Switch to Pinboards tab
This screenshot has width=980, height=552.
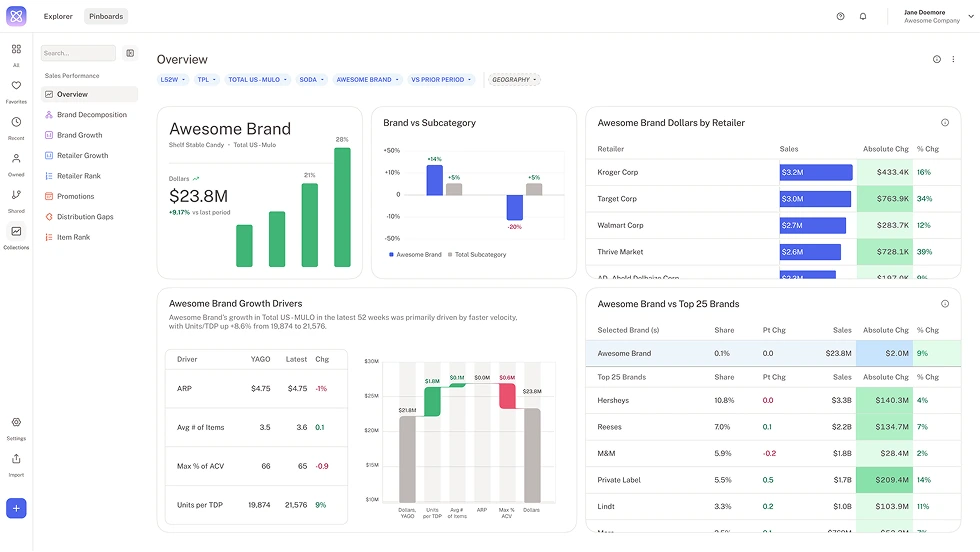coord(106,16)
